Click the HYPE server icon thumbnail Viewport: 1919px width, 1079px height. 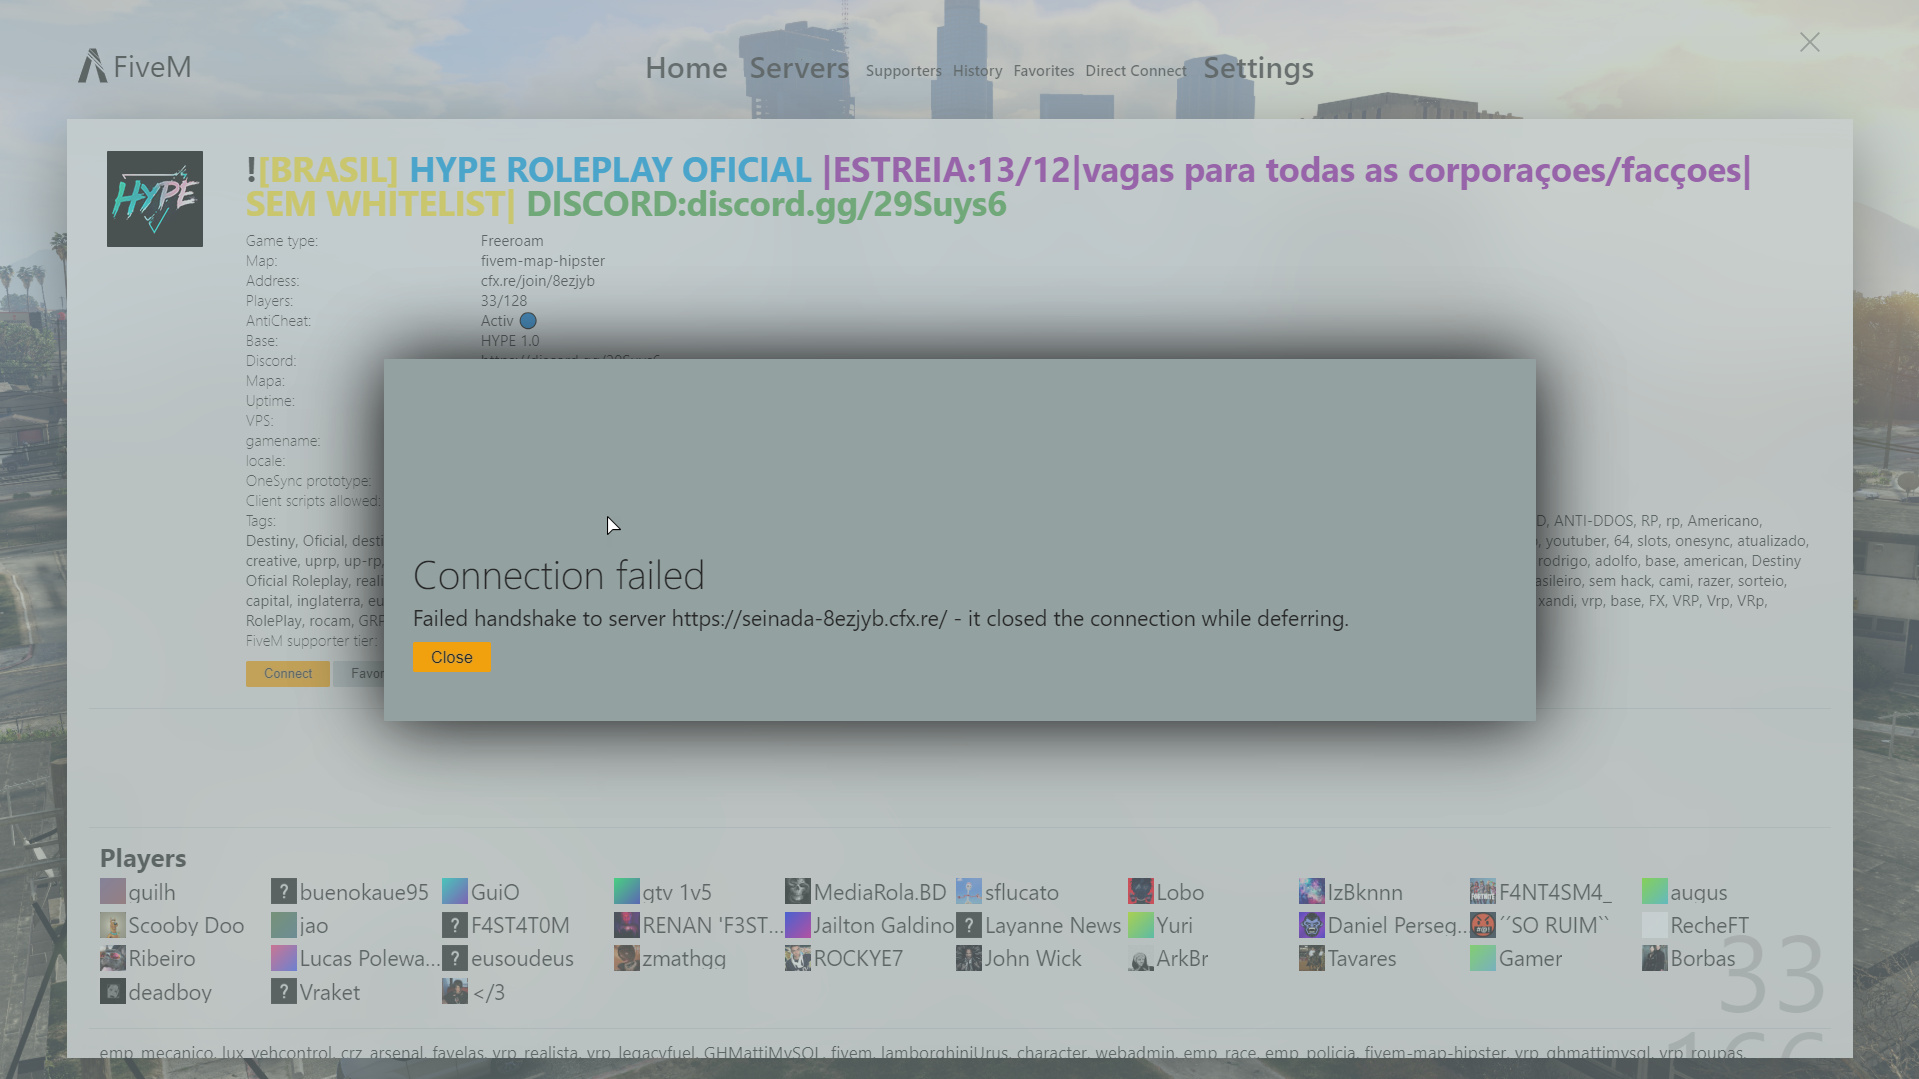[x=155, y=199]
